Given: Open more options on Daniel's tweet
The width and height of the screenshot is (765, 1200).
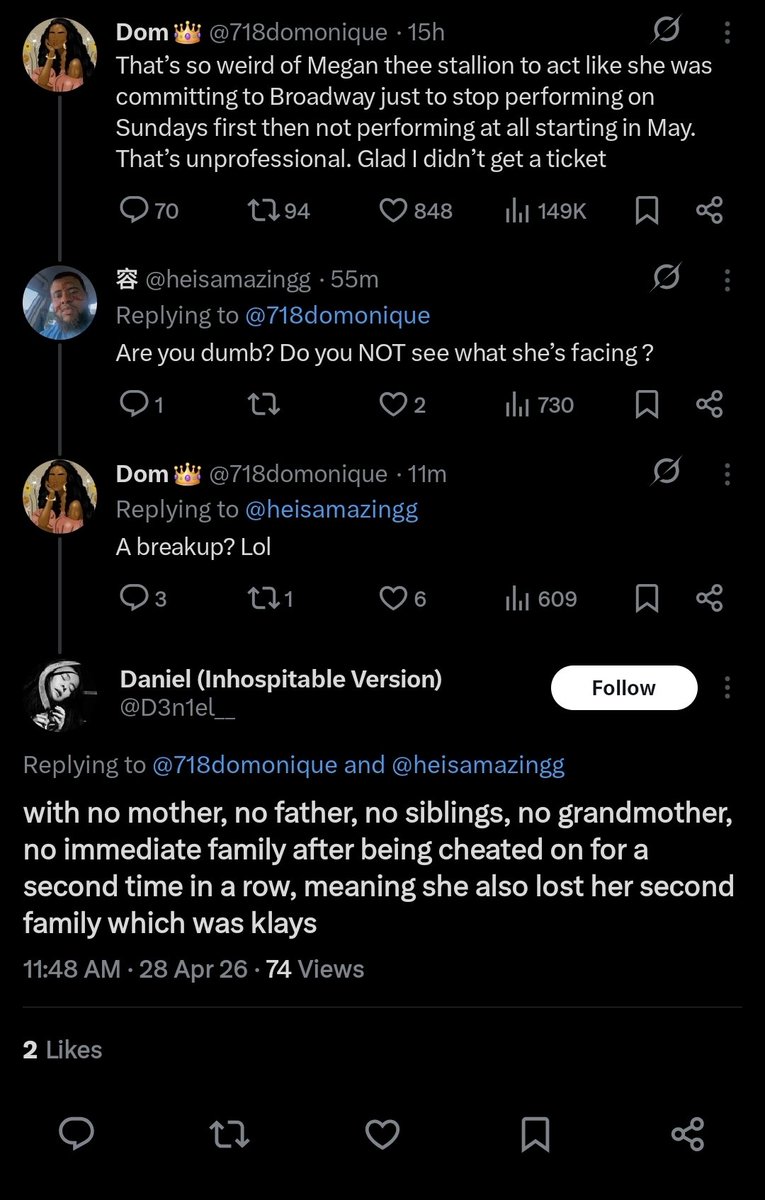Looking at the screenshot, I should [x=727, y=688].
